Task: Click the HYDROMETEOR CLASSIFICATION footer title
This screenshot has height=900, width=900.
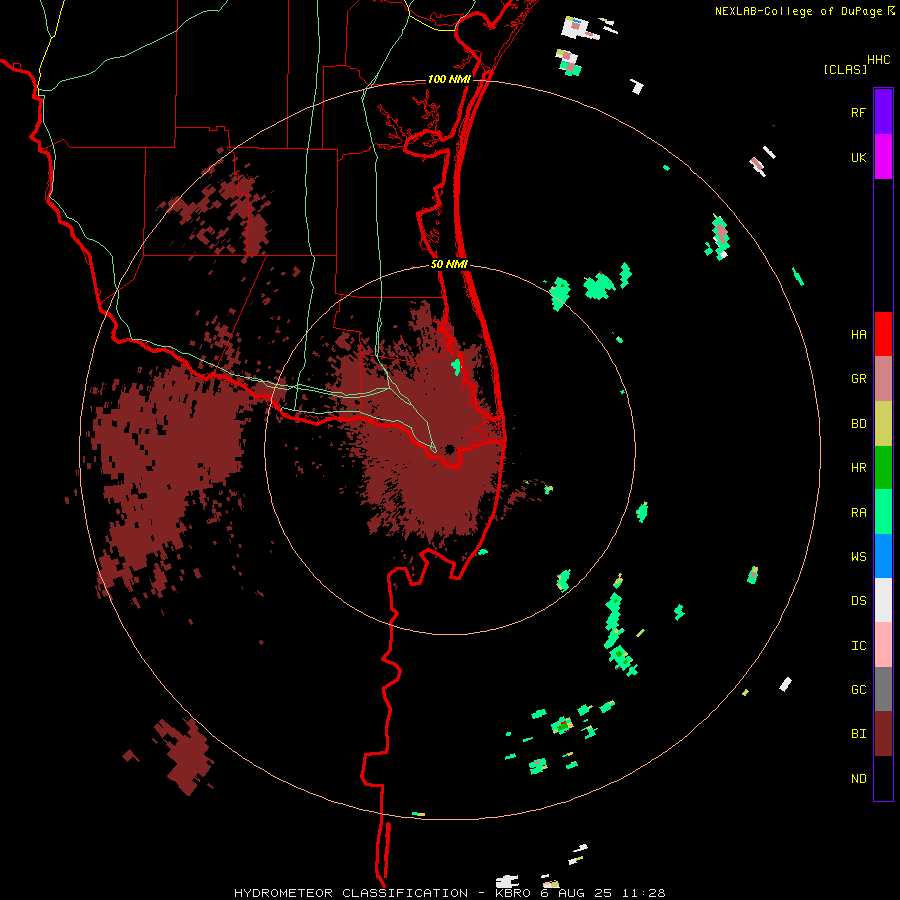Action: tap(351, 893)
